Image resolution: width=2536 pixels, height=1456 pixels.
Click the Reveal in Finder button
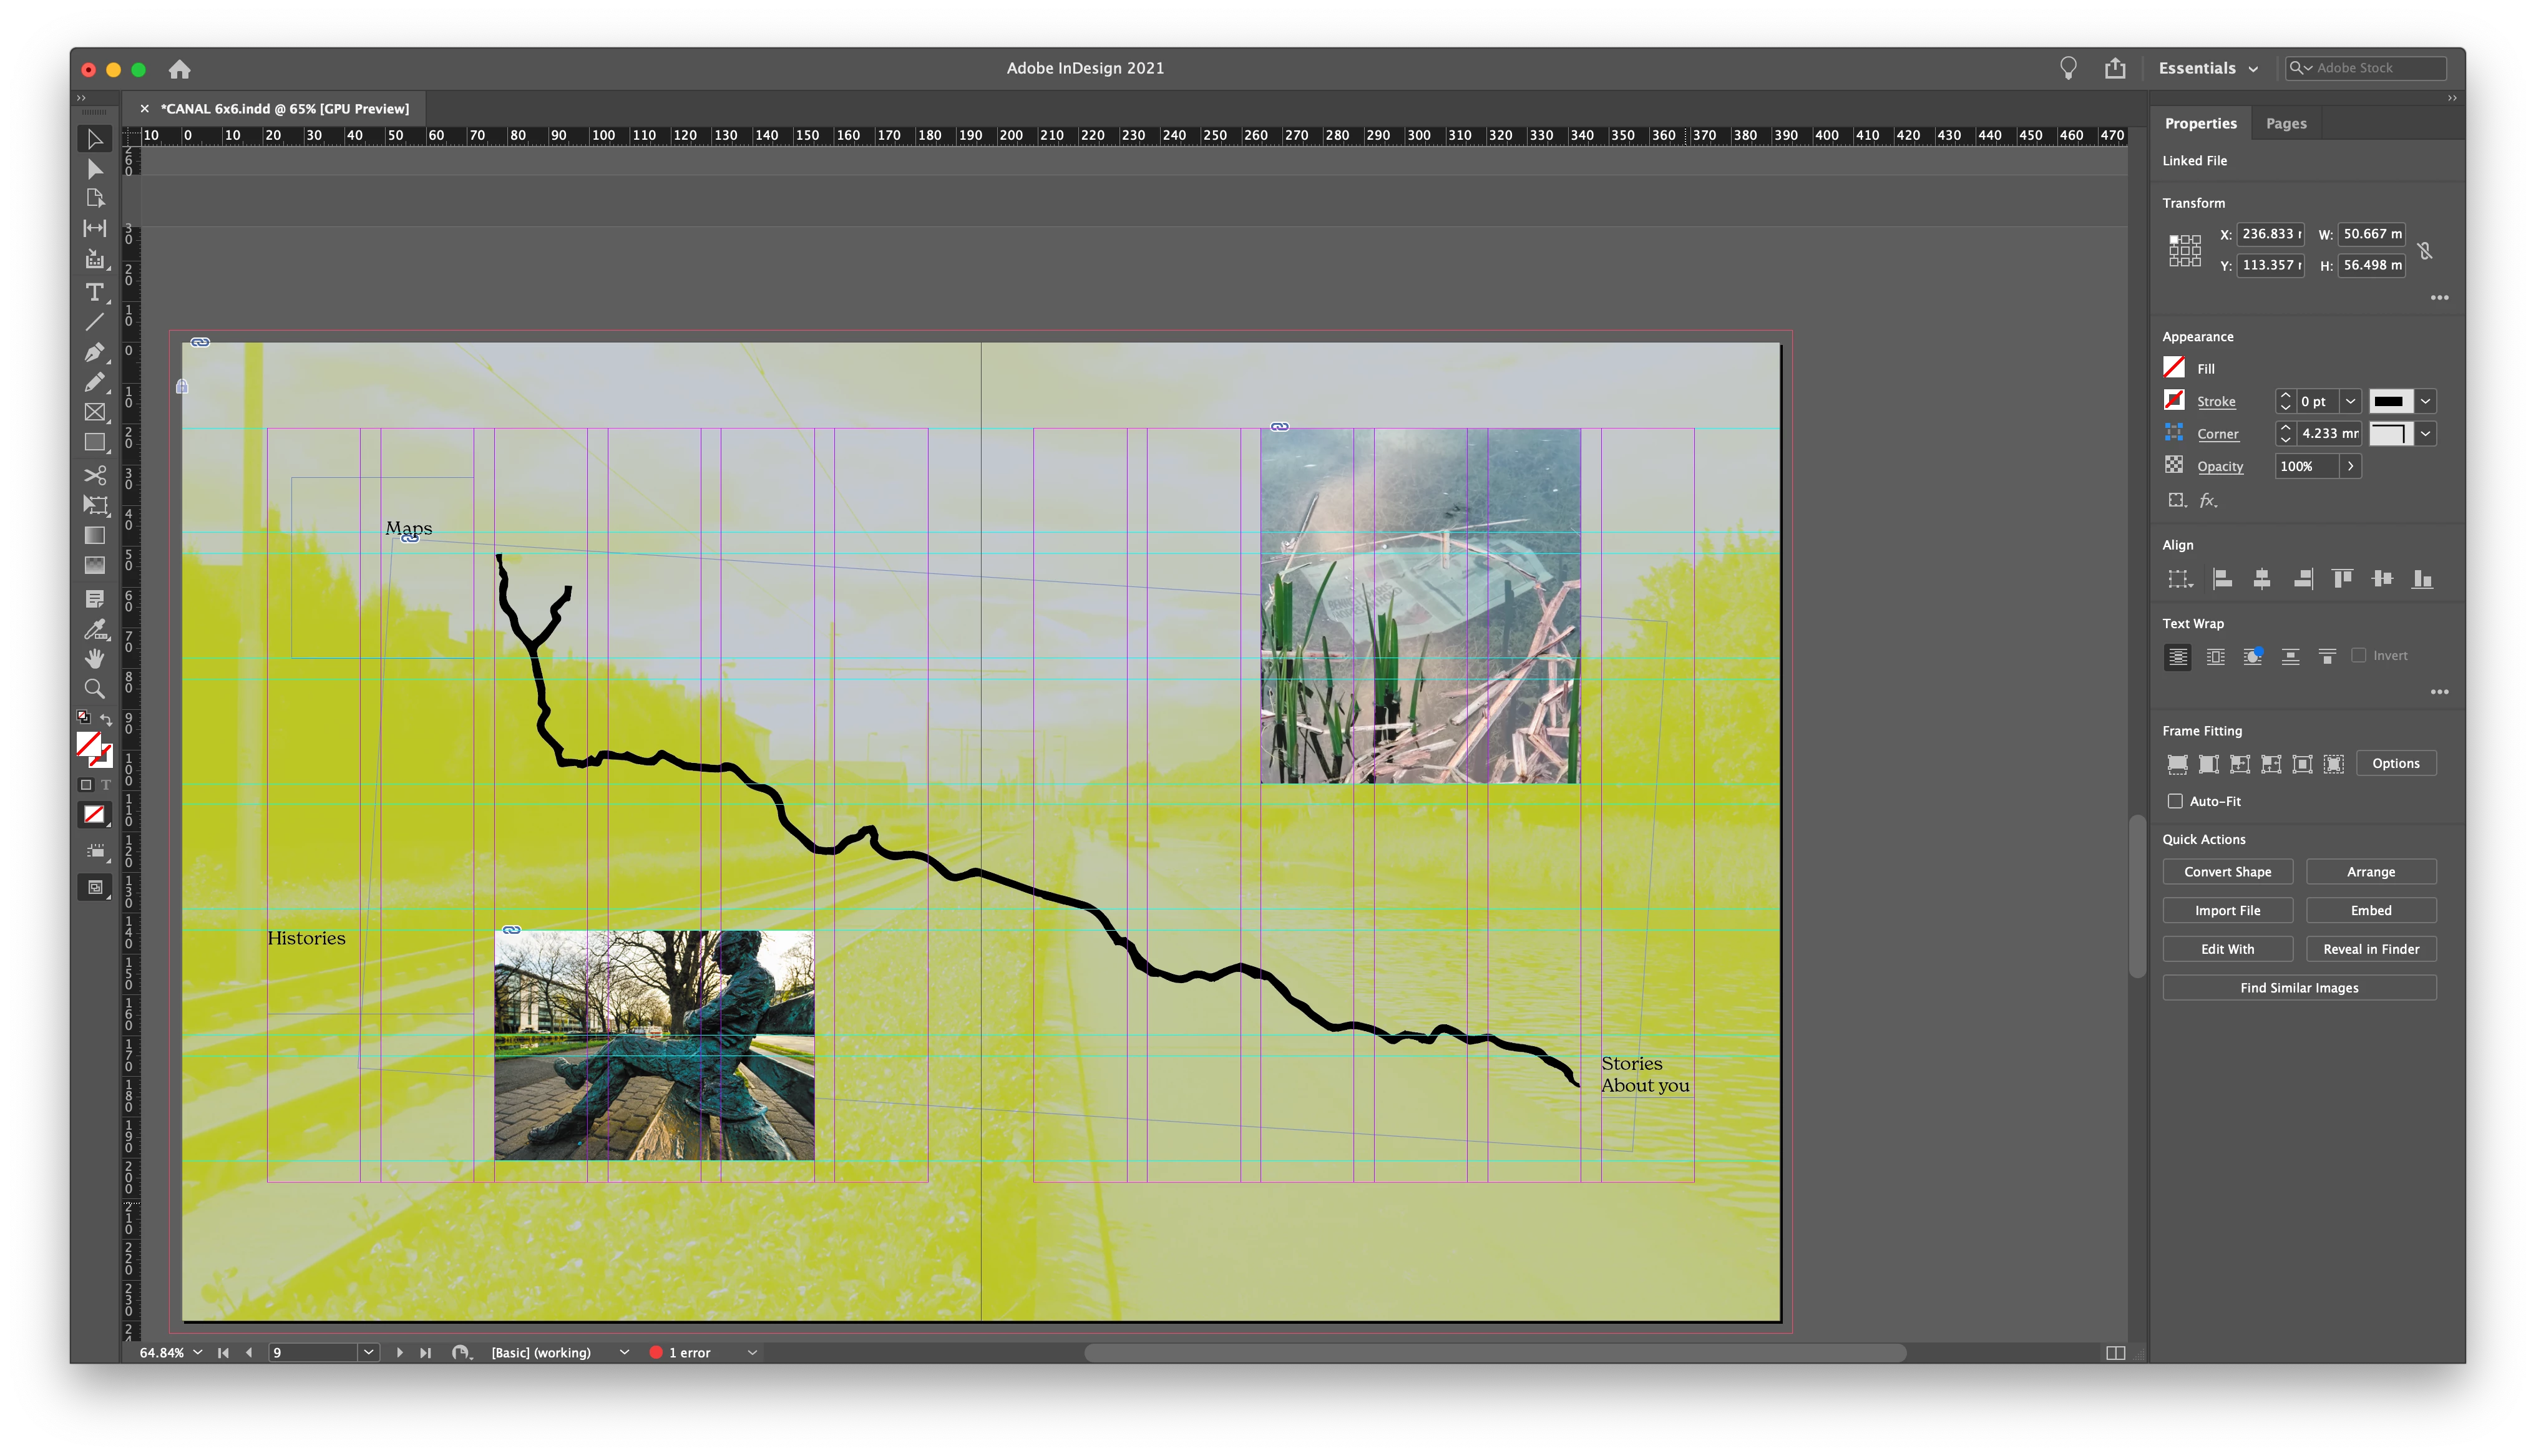click(2371, 949)
